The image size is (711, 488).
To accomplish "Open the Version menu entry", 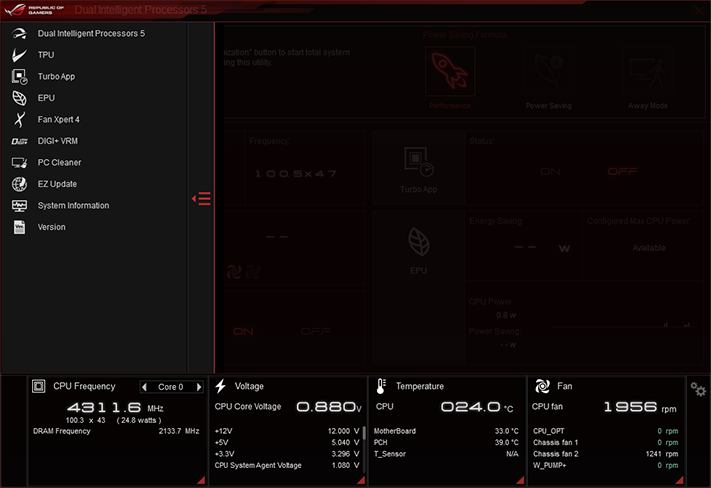I will tap(52, 227).
